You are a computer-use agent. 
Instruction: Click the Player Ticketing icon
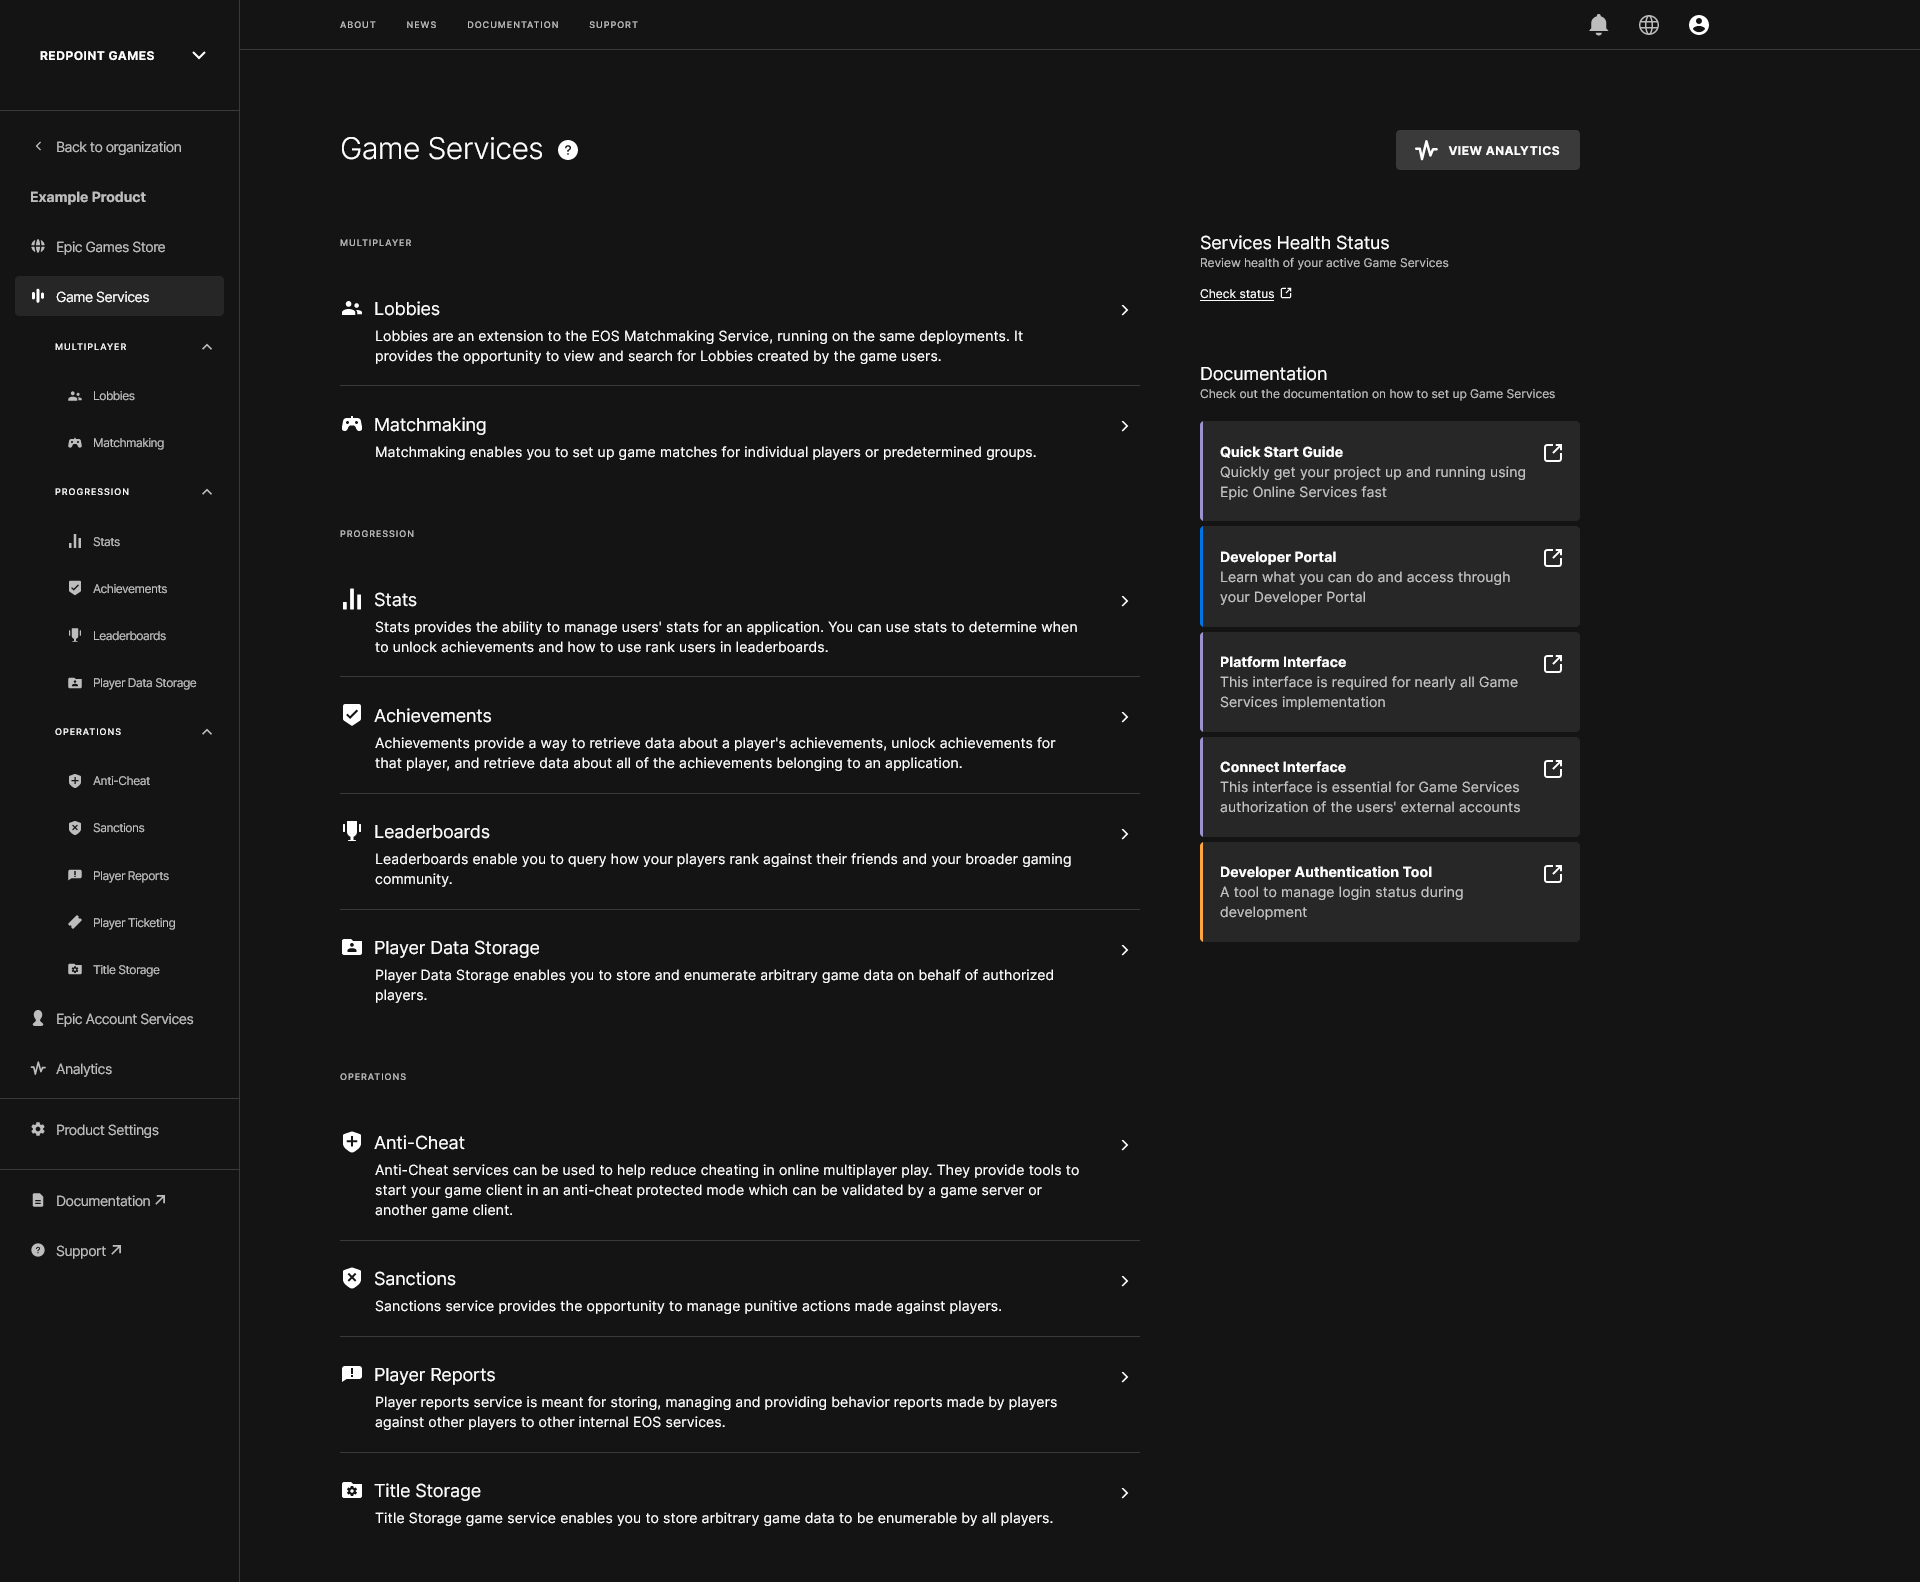[x=76, y=922]
